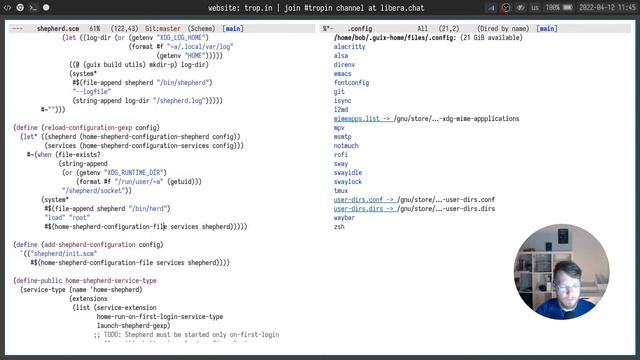The image size is (640, 360).
Task: Open the sway directory in Dired
Action: click(341, 163)
